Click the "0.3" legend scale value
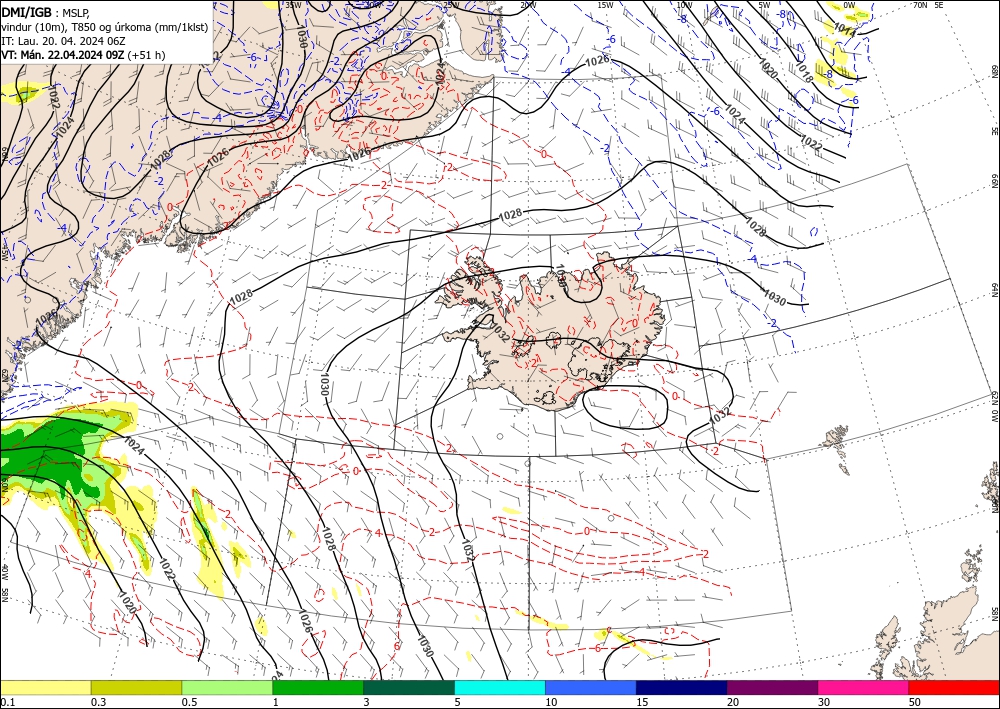The height and width of the screenshot is (709, 1000). [x=98, y=702]
